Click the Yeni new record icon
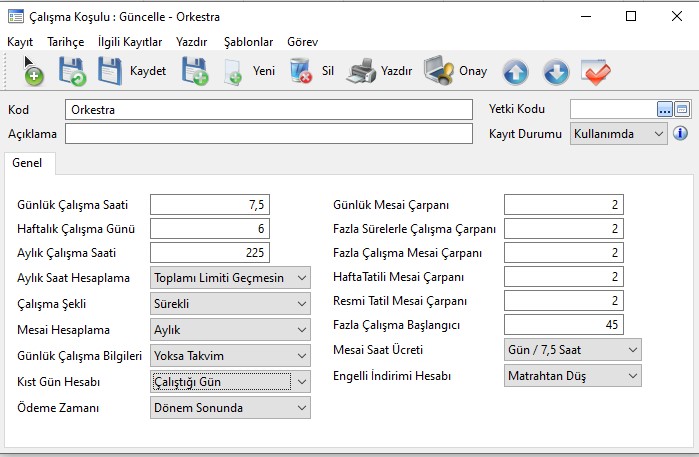The height and width of the screenshot is (457, 699). pyautogui.click(x=233, y=71)
